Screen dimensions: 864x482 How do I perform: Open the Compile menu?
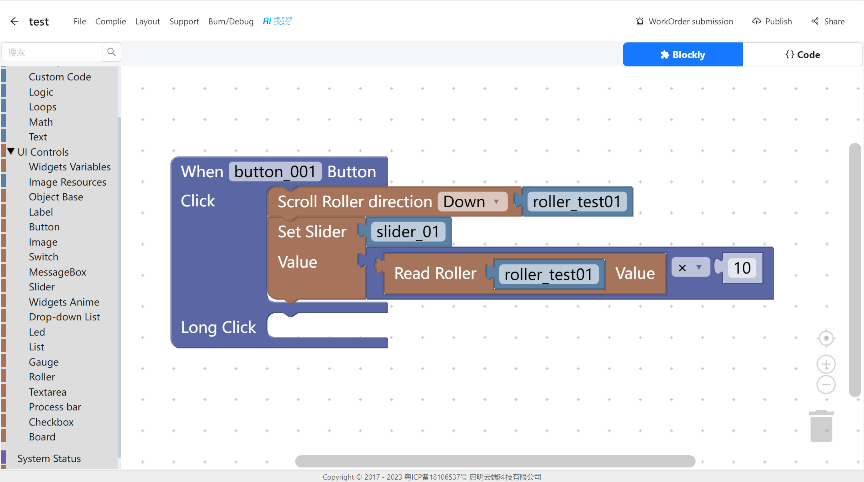(111, 21)
